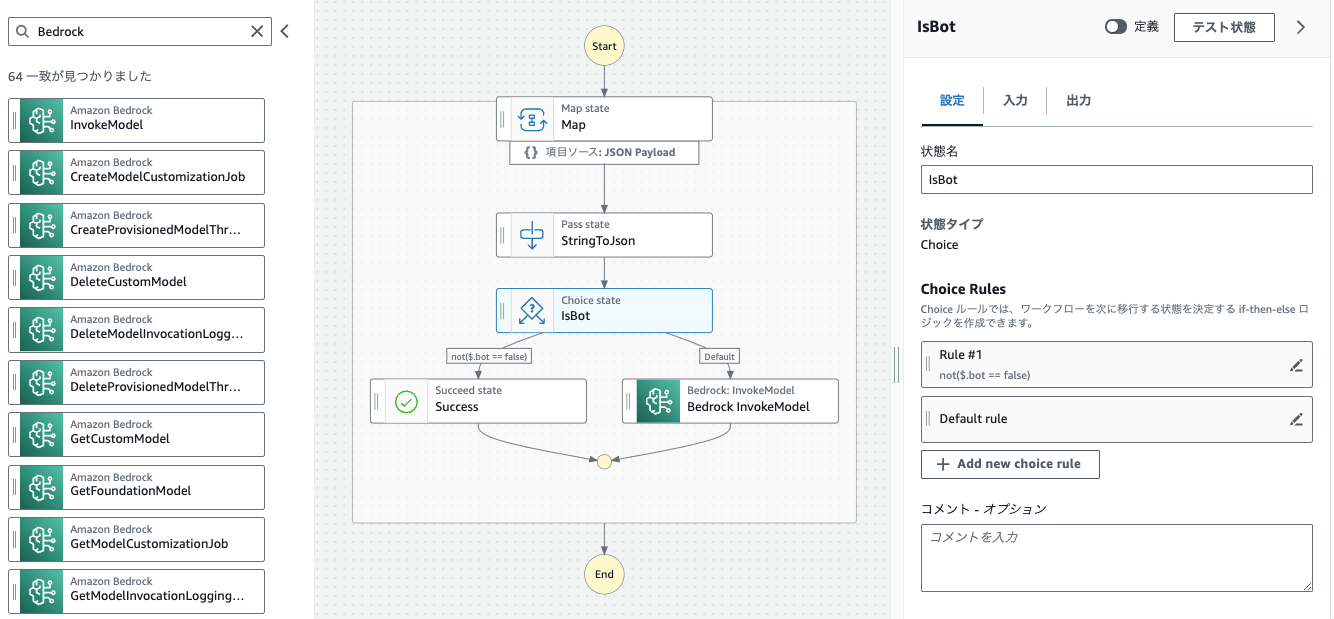The height and width of the screenshot is (619, 1334).
Task: Click the merge point circle below branches
Action: [603, 462]
